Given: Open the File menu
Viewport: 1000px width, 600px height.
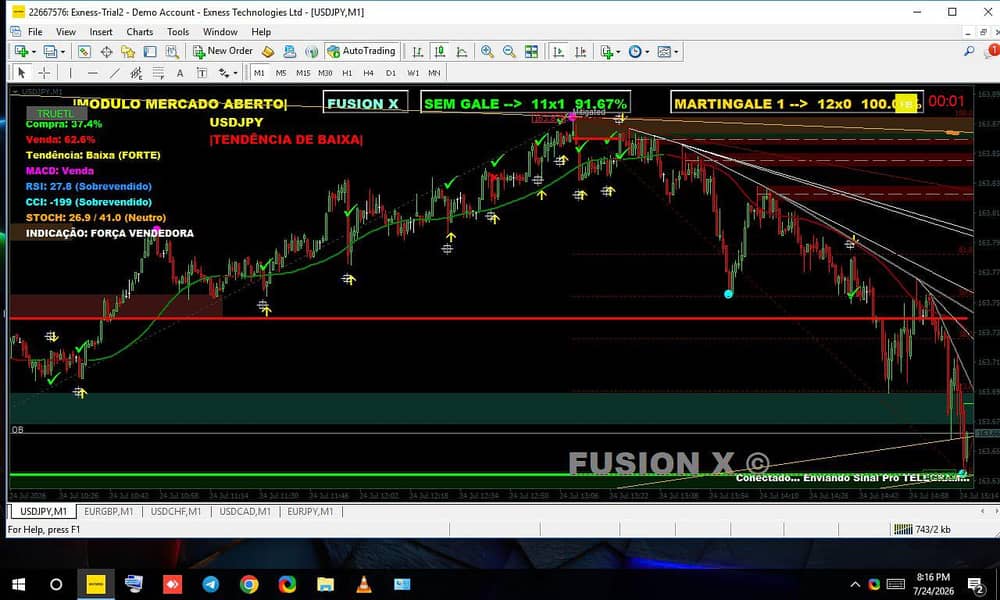Looking at the screenshot, I should (x=35, y=32).
